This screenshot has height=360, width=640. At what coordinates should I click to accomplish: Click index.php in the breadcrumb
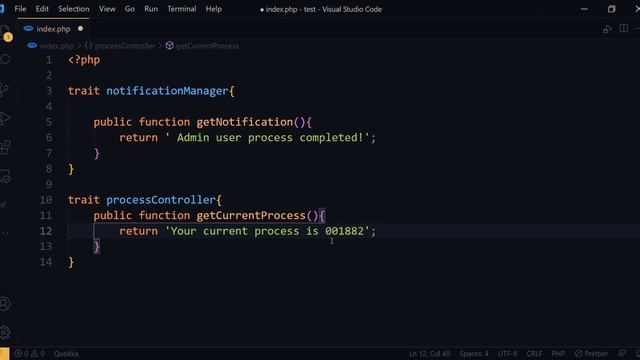(57, 46)
